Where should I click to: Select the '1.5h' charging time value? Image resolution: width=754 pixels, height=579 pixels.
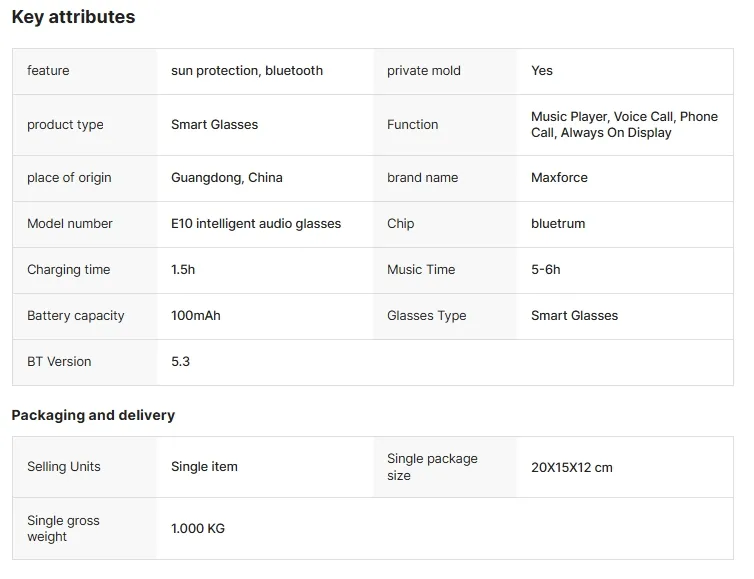tap(183, 270)
